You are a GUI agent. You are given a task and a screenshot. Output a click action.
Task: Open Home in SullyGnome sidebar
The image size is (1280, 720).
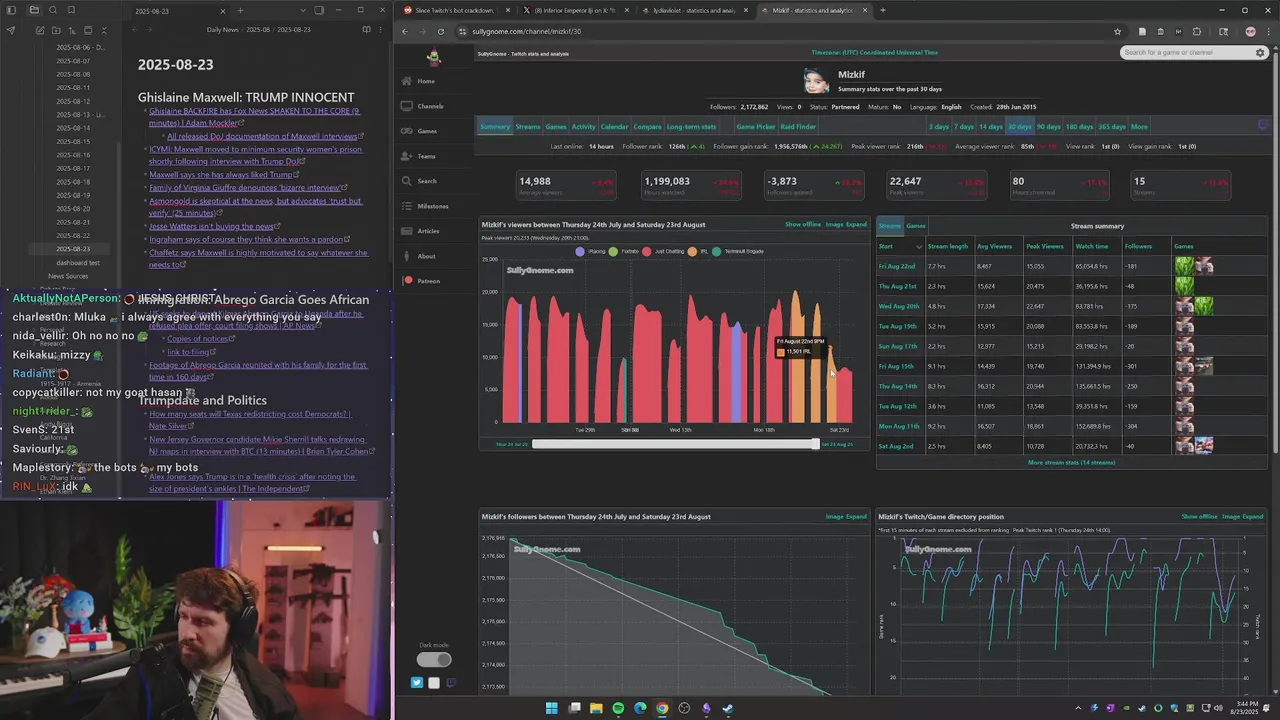(426, 81)
